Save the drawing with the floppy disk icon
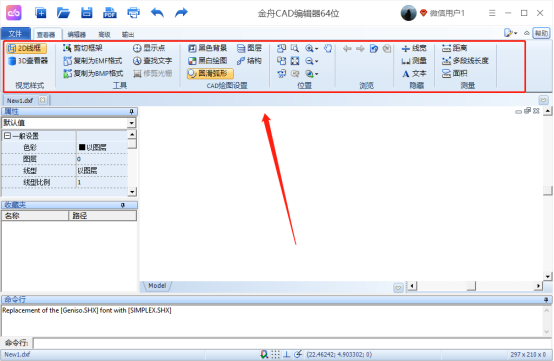The height and width of the screenshot is (361, 554). (87, 13)
